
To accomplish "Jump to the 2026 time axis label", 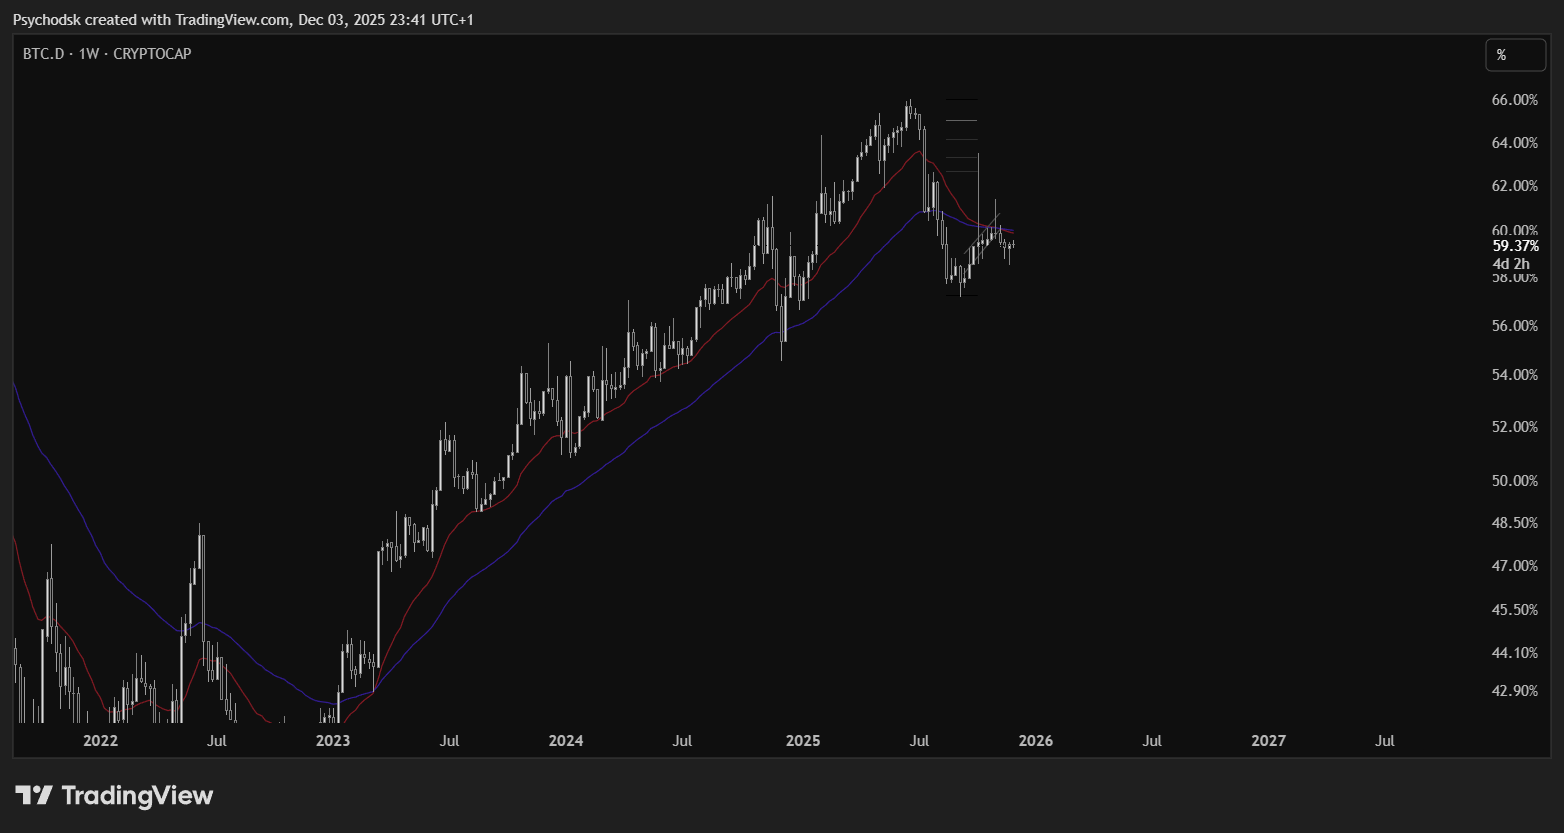I will point(1036,741).
